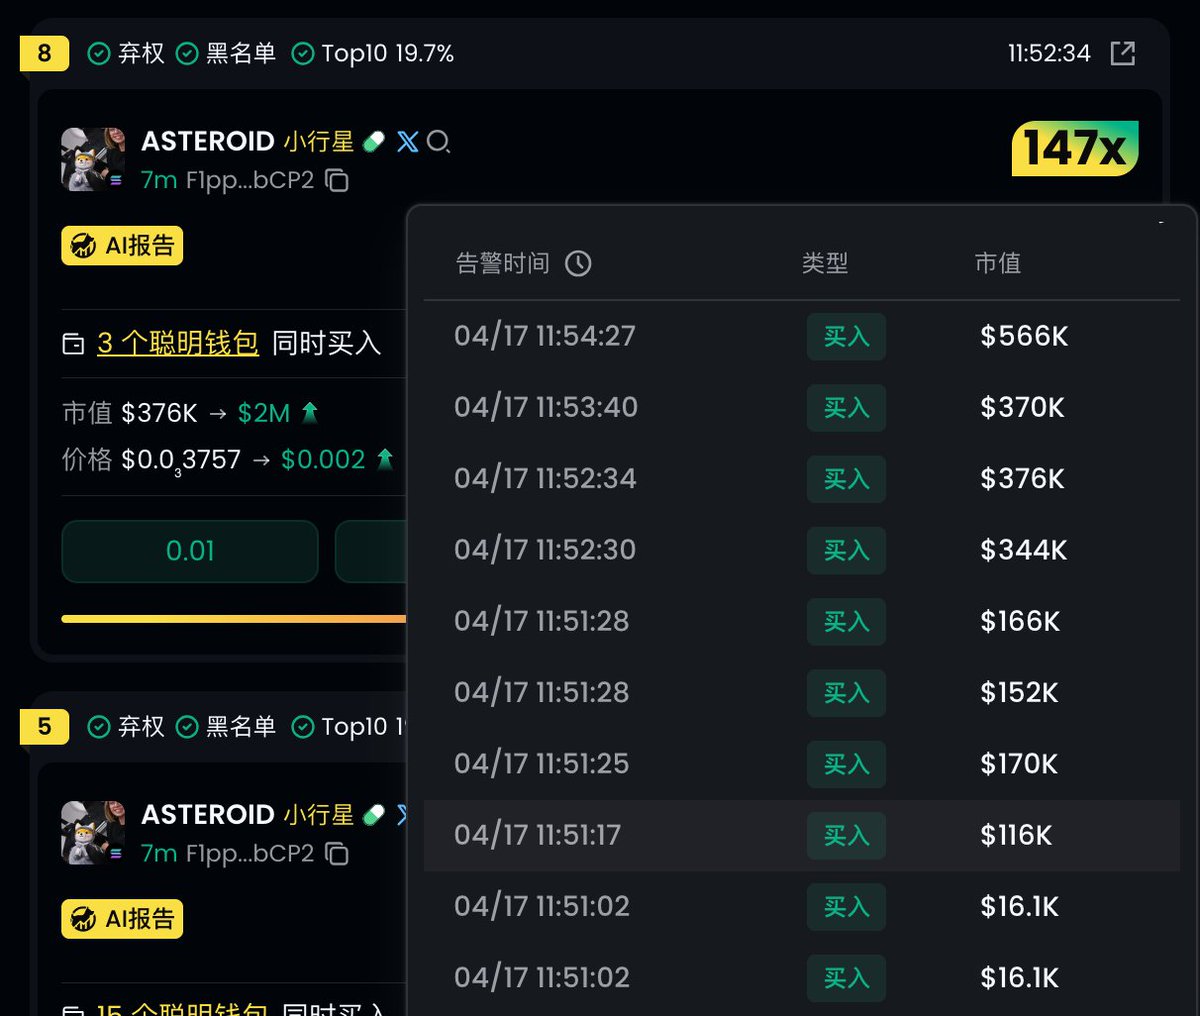Click the 147x multiplier badge
Screen dimensions: 1200x1016
pos(1075,149)
